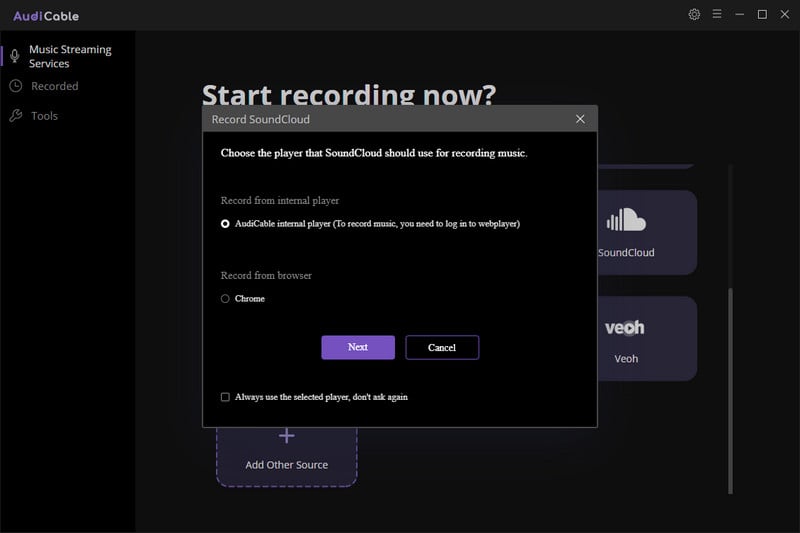This screenshot has width=800, height=533.
Task: Open settings via the gear icon
Action: [x=694, y=14]
